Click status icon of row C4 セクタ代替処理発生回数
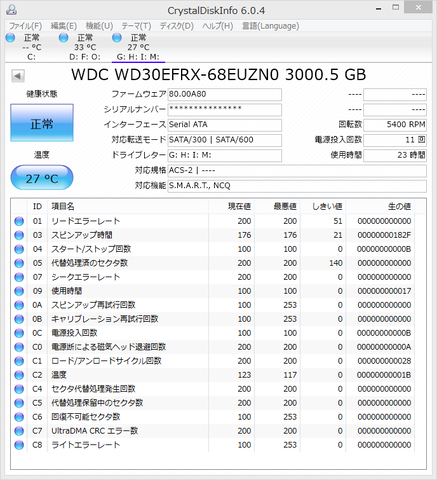The width and height of the screenshot is (437, 480). [19, 389]
